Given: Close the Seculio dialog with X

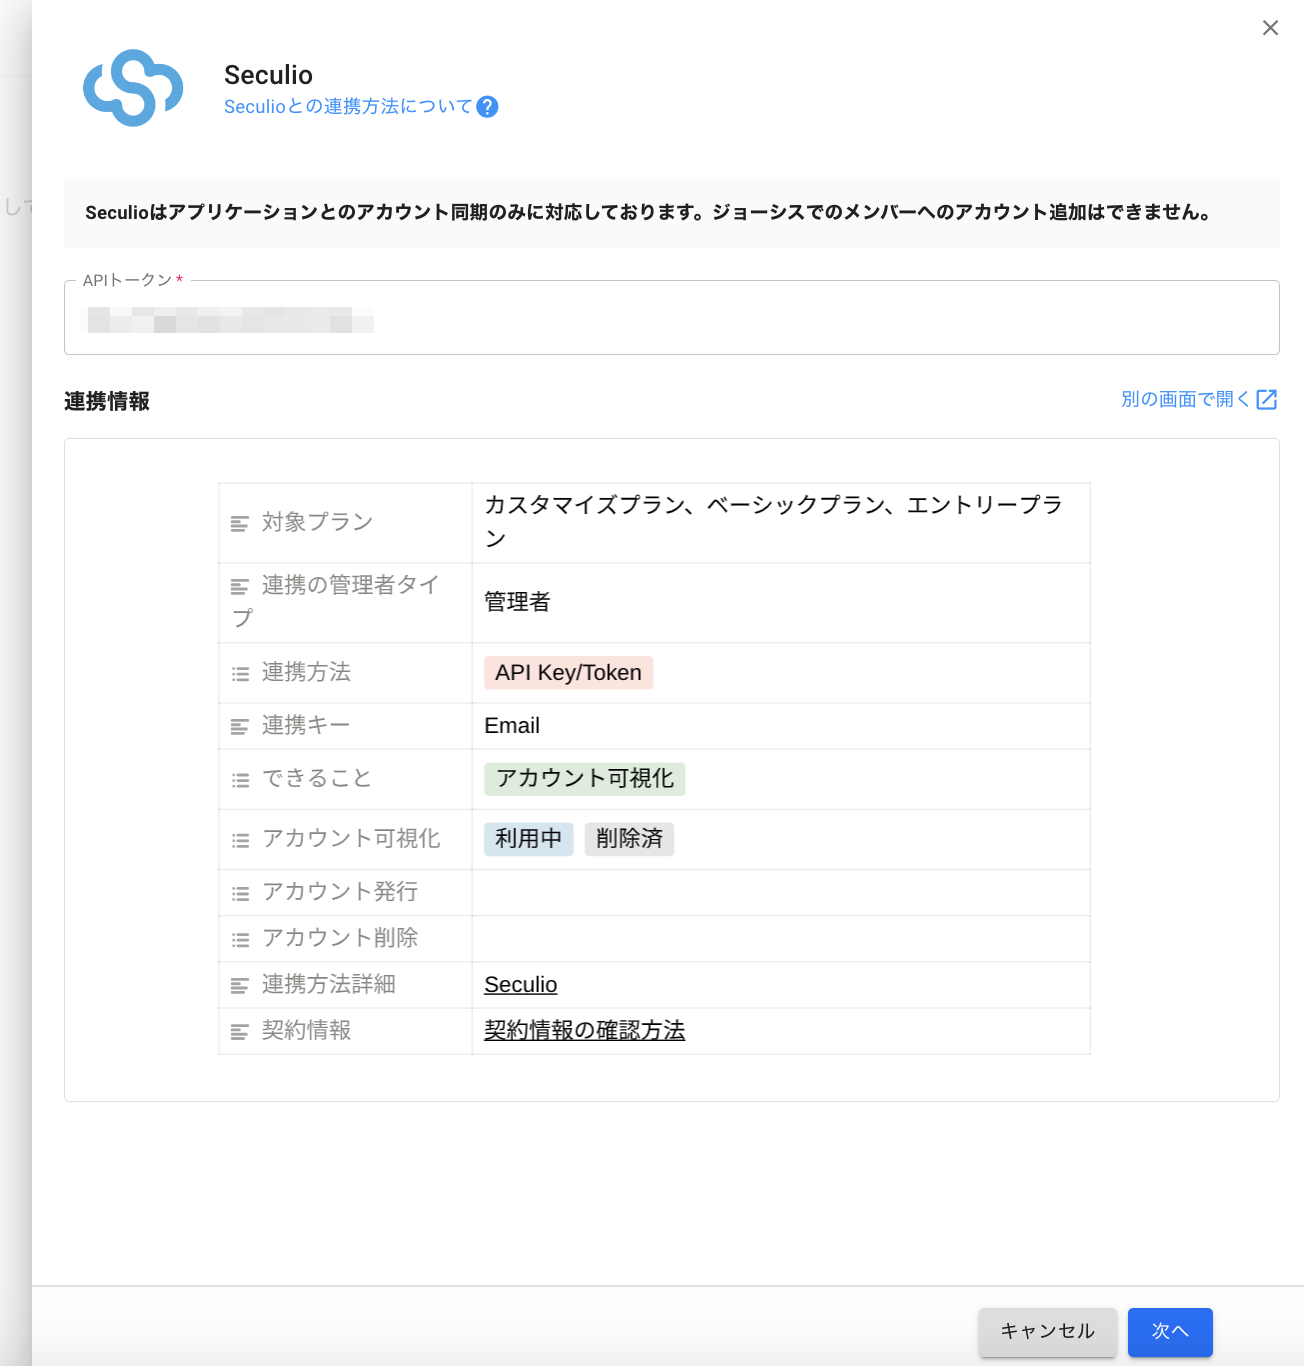Looking at the screenshot, I should click(x=1270, y=28).
